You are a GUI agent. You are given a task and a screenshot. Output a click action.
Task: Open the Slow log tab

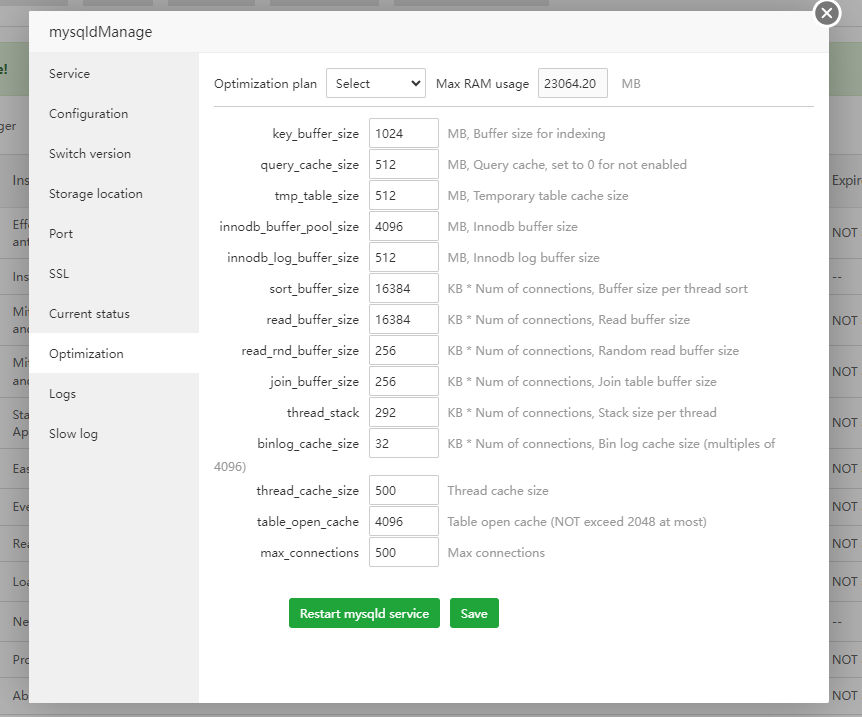click(73, 434)
